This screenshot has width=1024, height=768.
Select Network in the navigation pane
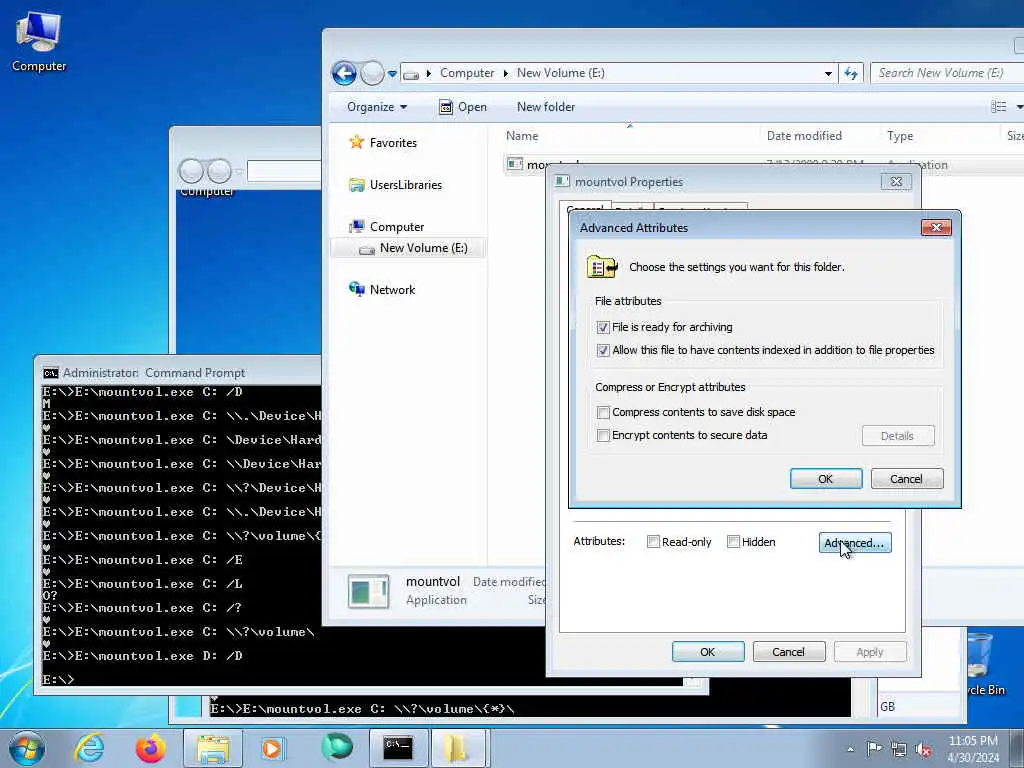coord(392,289)
